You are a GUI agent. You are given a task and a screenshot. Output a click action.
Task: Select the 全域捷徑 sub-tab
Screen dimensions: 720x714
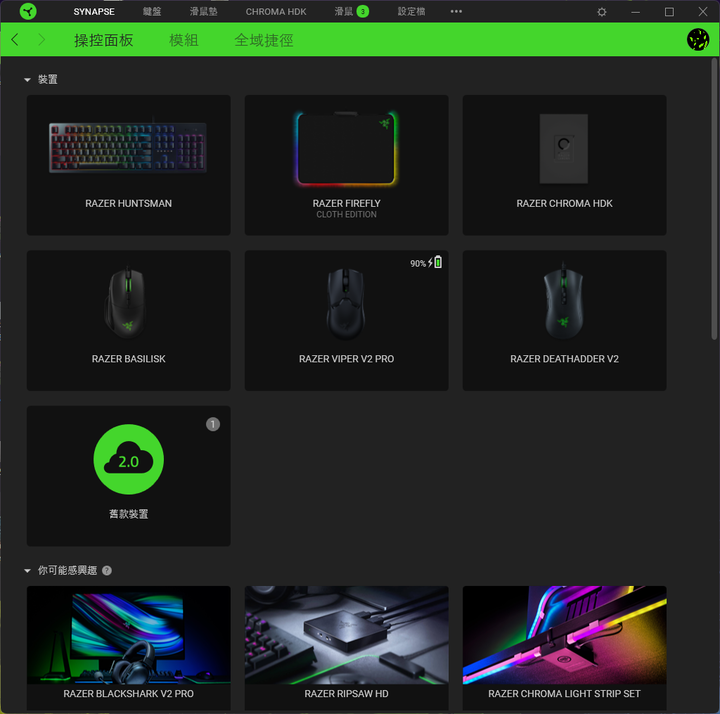(x=264, y=40)
